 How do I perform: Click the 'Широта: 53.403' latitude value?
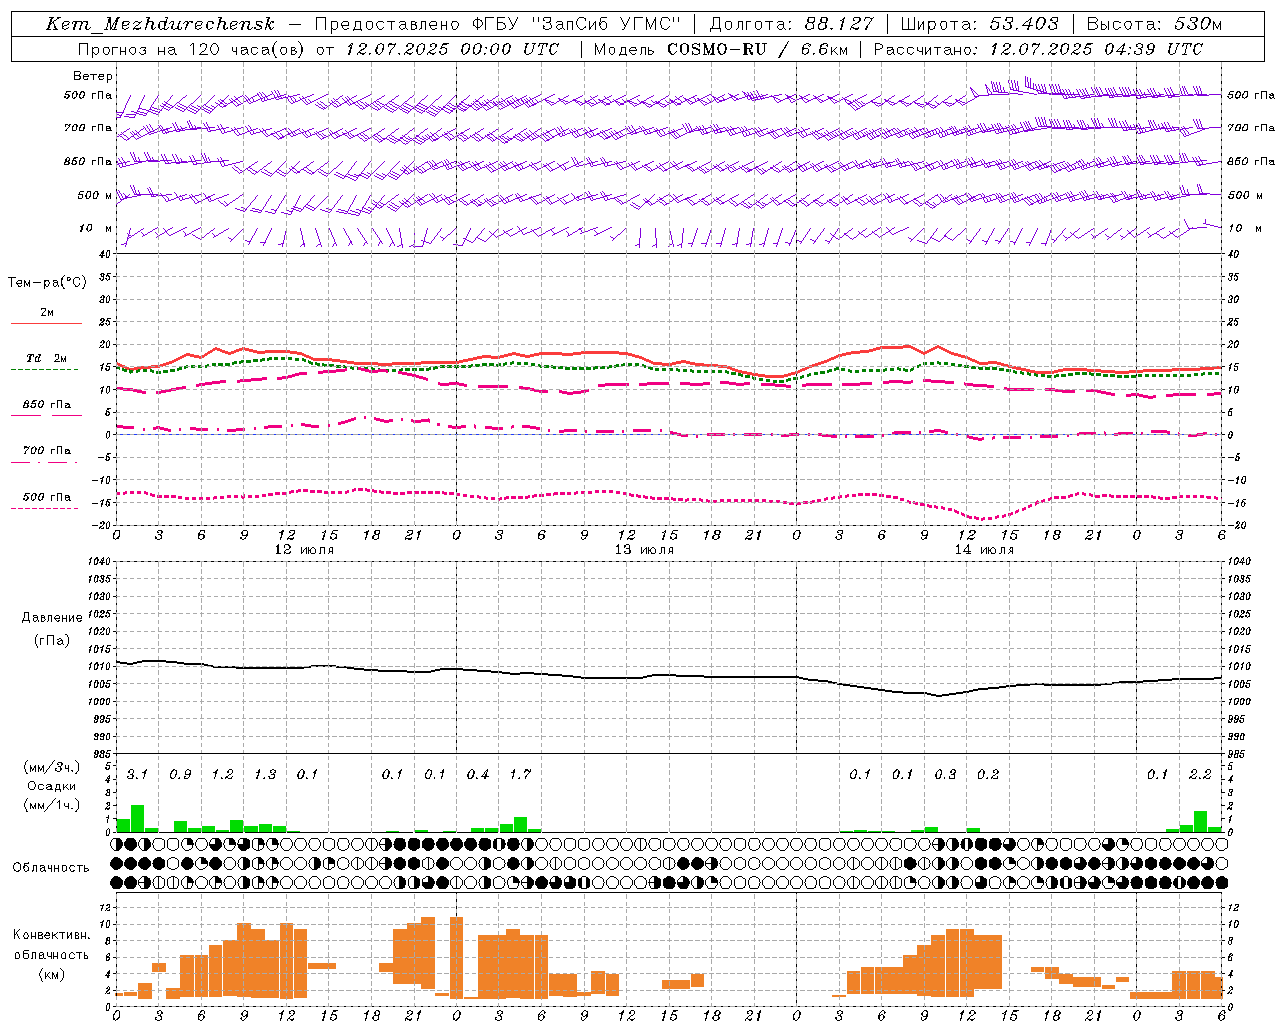(979, 24)
